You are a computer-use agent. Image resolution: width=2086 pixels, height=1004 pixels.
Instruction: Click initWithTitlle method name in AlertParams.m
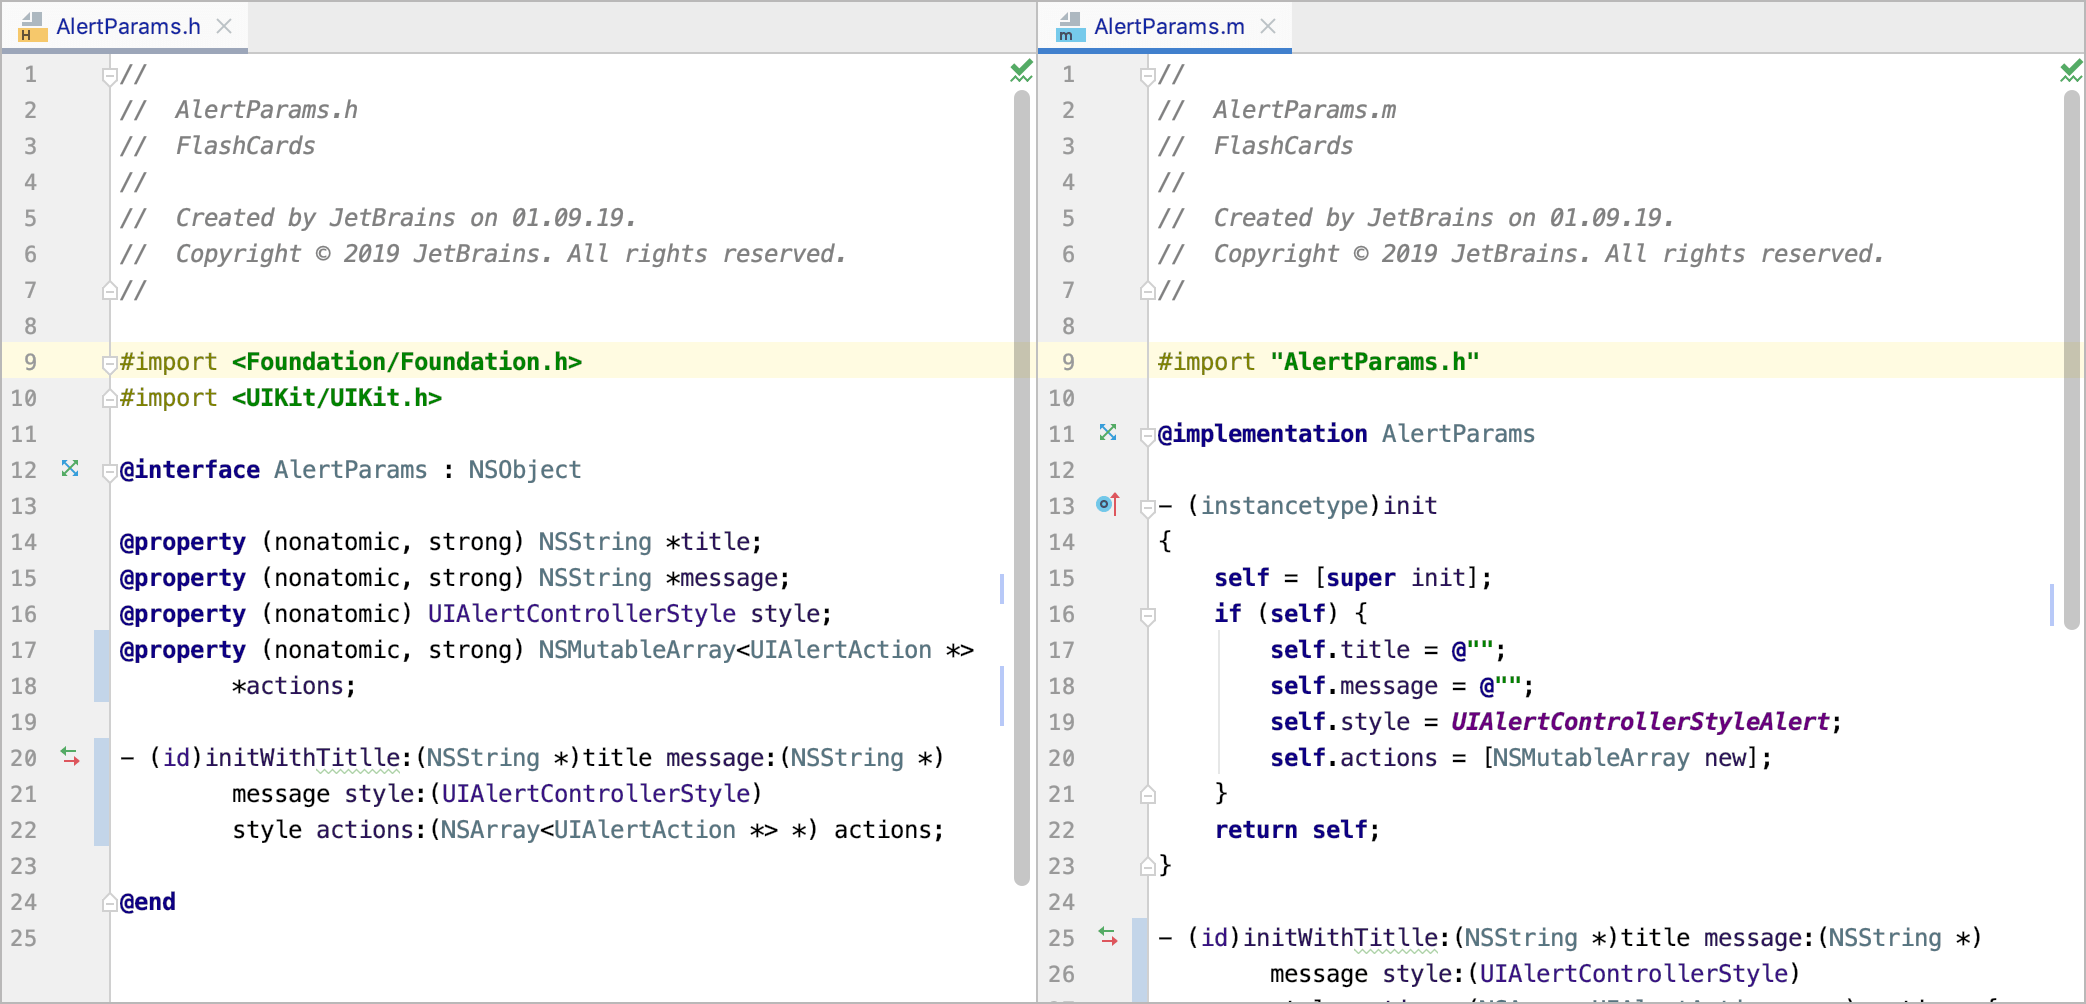pyautogui.click(x=1341, y=938)
